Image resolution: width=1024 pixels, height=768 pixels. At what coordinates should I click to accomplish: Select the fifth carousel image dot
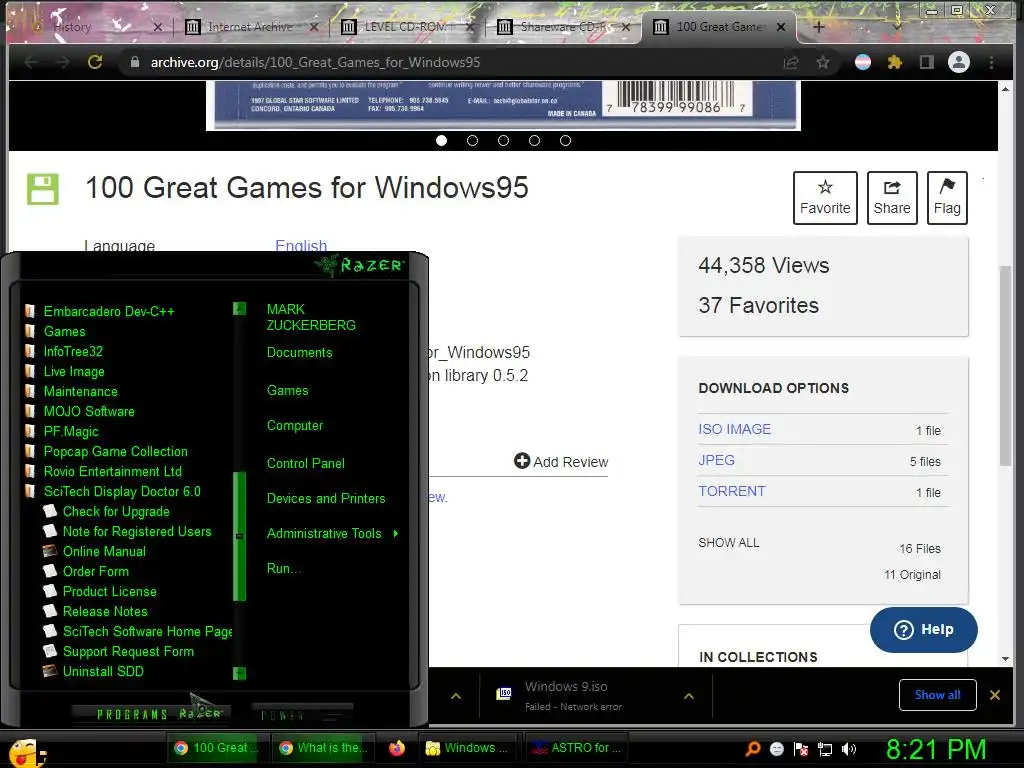565,140
